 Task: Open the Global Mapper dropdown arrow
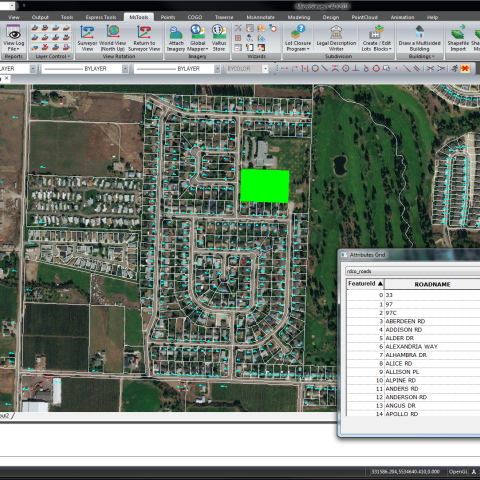pos(207,49)
